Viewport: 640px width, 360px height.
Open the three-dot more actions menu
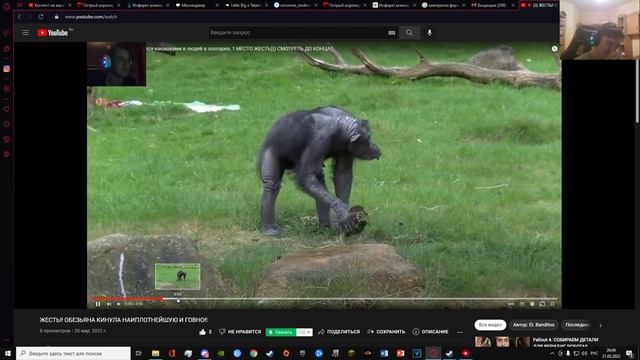(x=460, y=332)
